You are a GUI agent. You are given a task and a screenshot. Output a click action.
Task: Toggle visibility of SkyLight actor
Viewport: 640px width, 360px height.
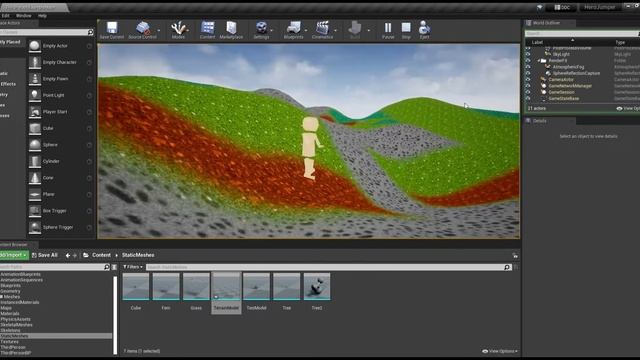[x=528, y=54]
